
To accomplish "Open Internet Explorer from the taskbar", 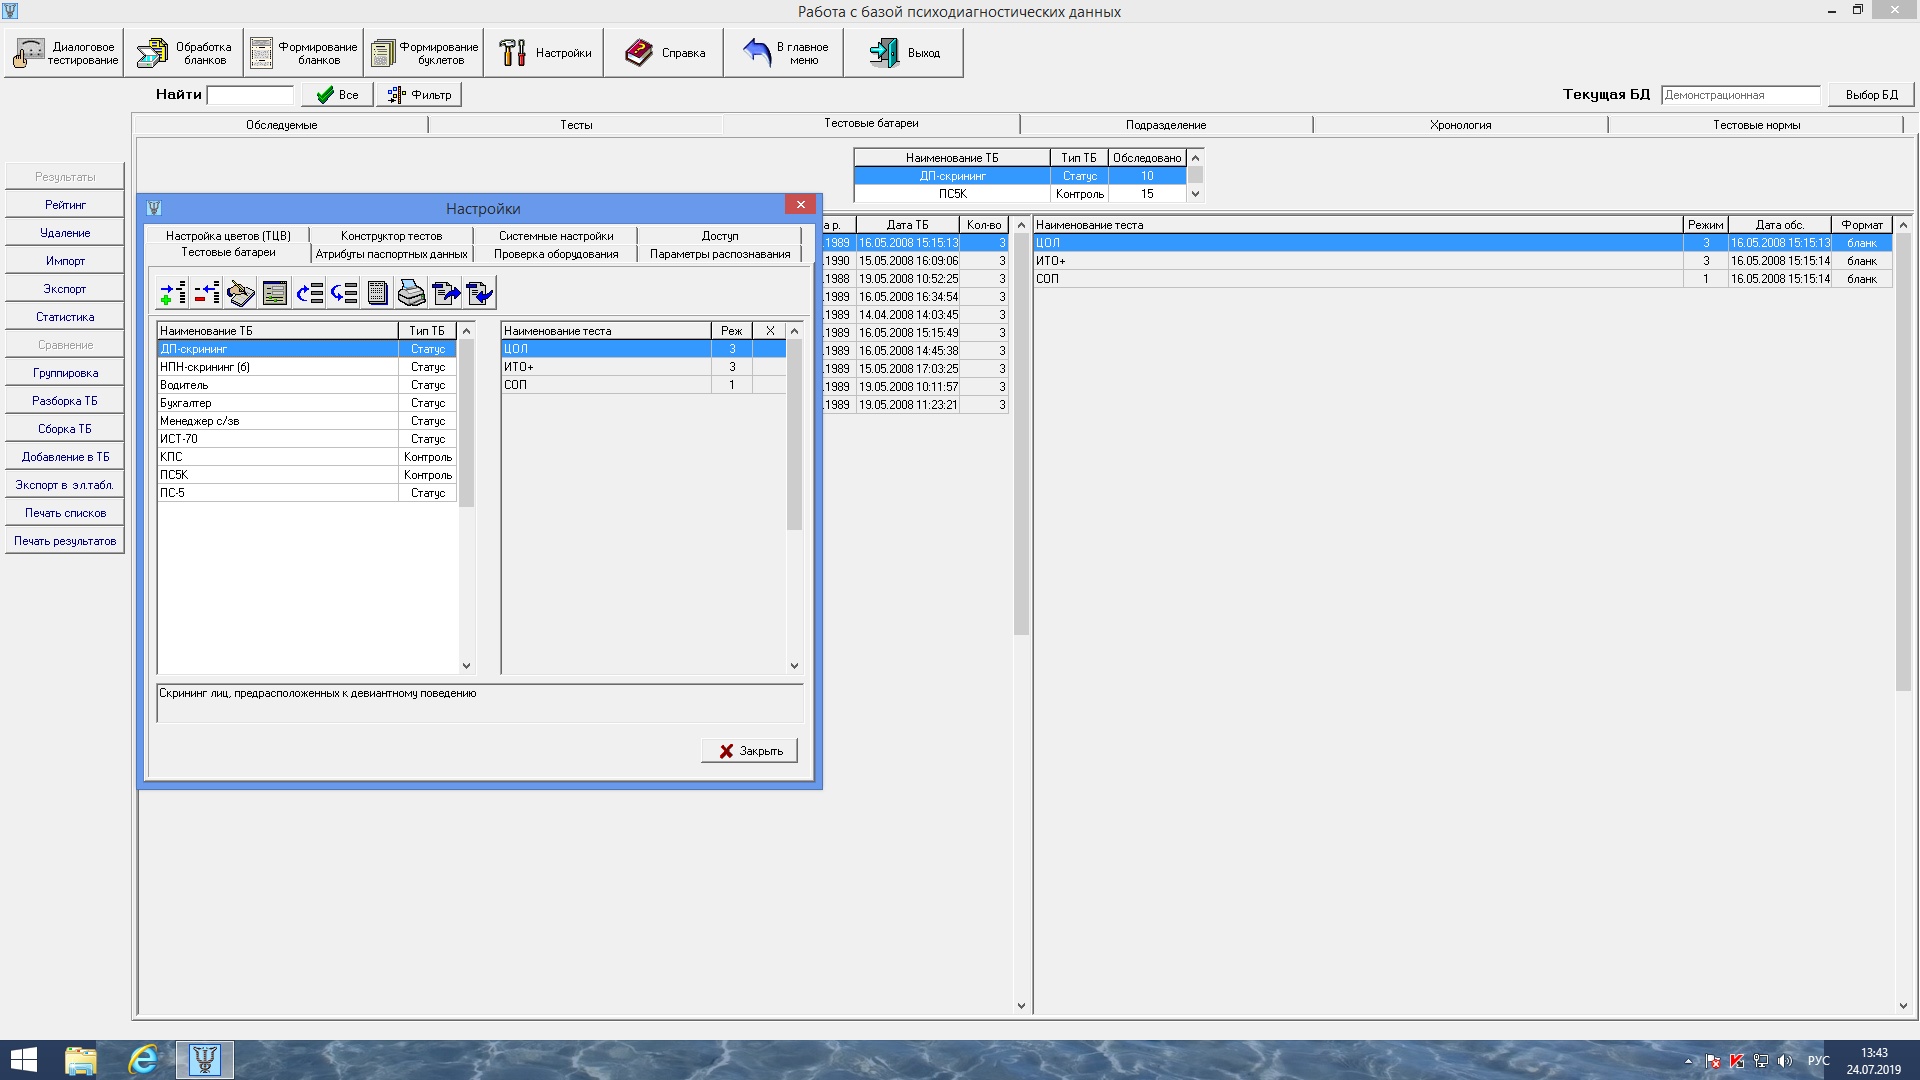I will [x=143, y=1060].
